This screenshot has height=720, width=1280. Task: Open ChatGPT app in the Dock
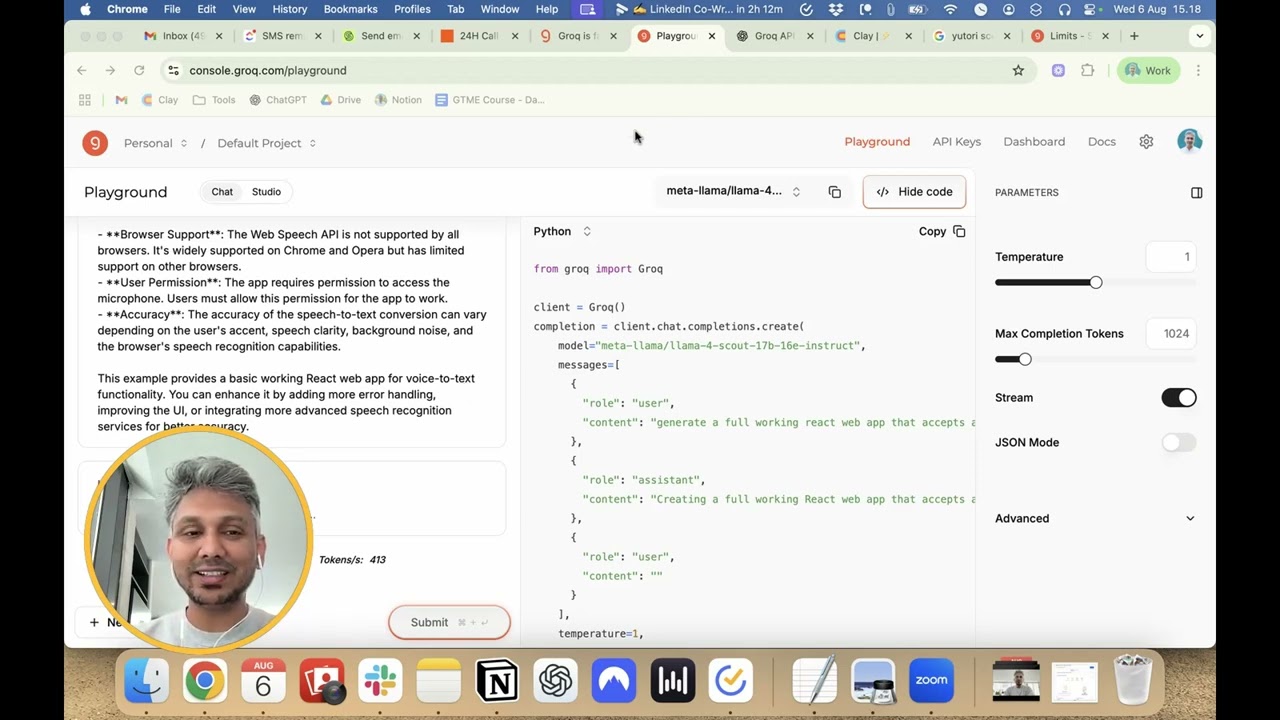pos(555,681)
